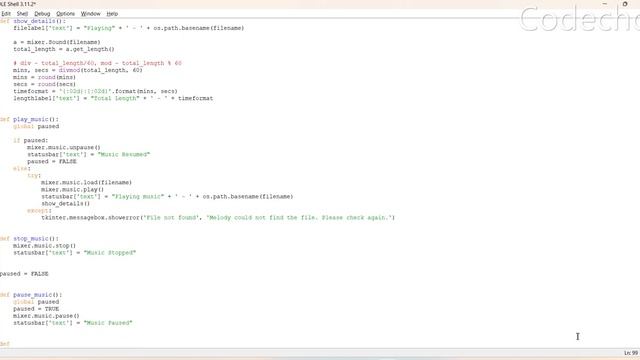Screen dimensions: 640x360
Task: Click the last 'def' line at bottom
Action: [5, 344]
